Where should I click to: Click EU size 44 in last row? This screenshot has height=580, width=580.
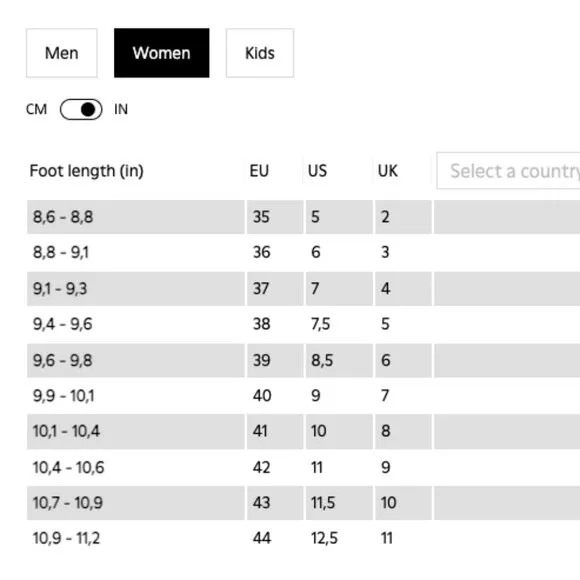click(275, 538)
